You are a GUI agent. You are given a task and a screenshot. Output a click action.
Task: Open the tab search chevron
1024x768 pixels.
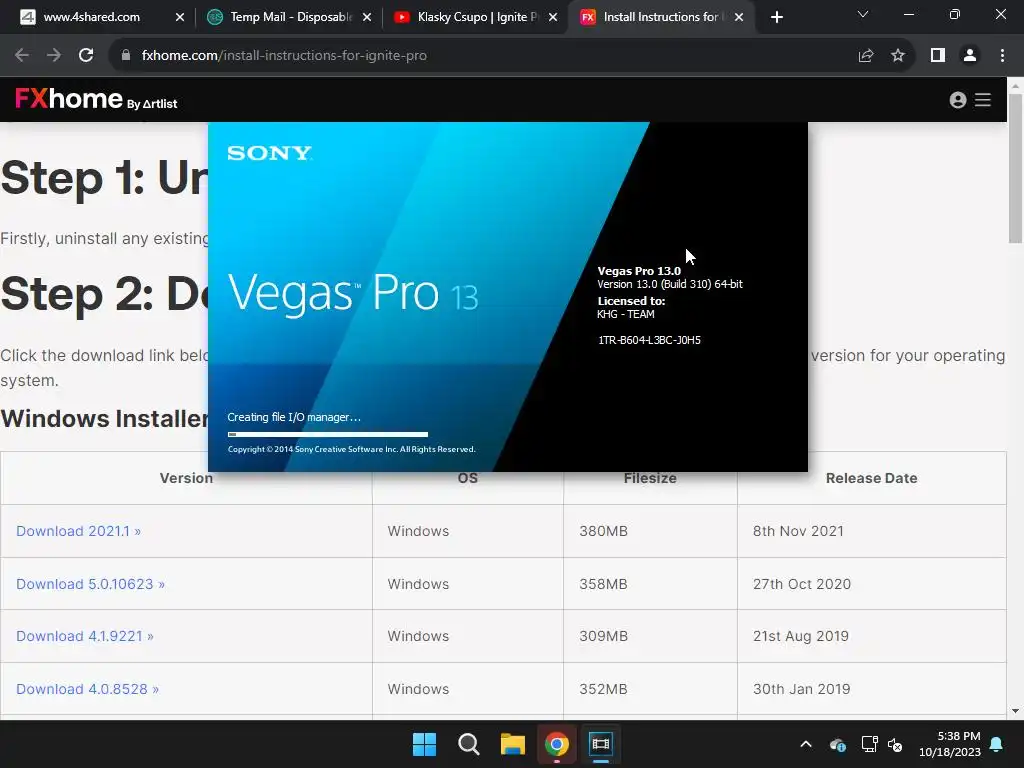click(863, 14)
